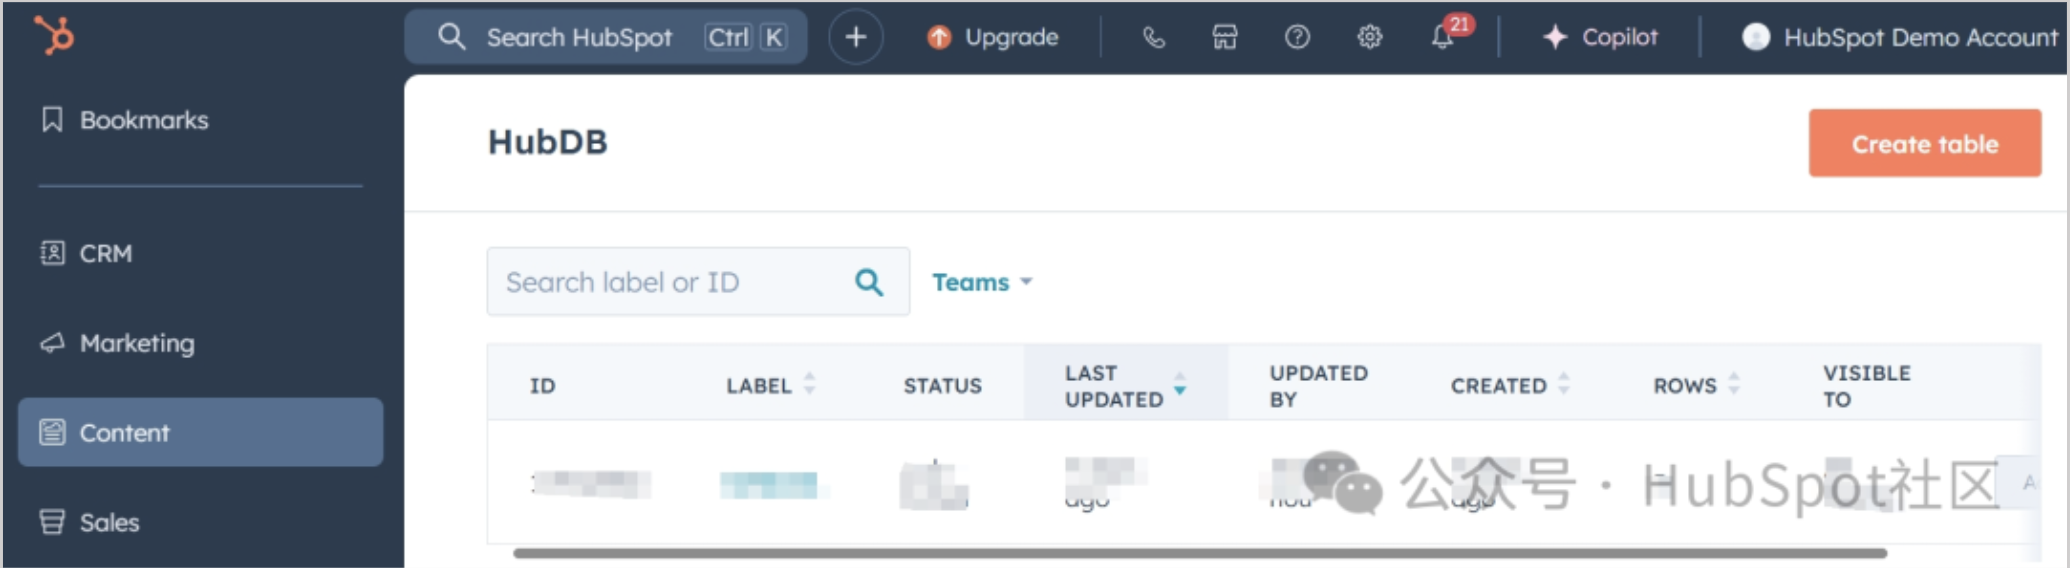Open the calling phone icon
The height and width of the screenshot is (568, 2070).
coord(1153,38)
